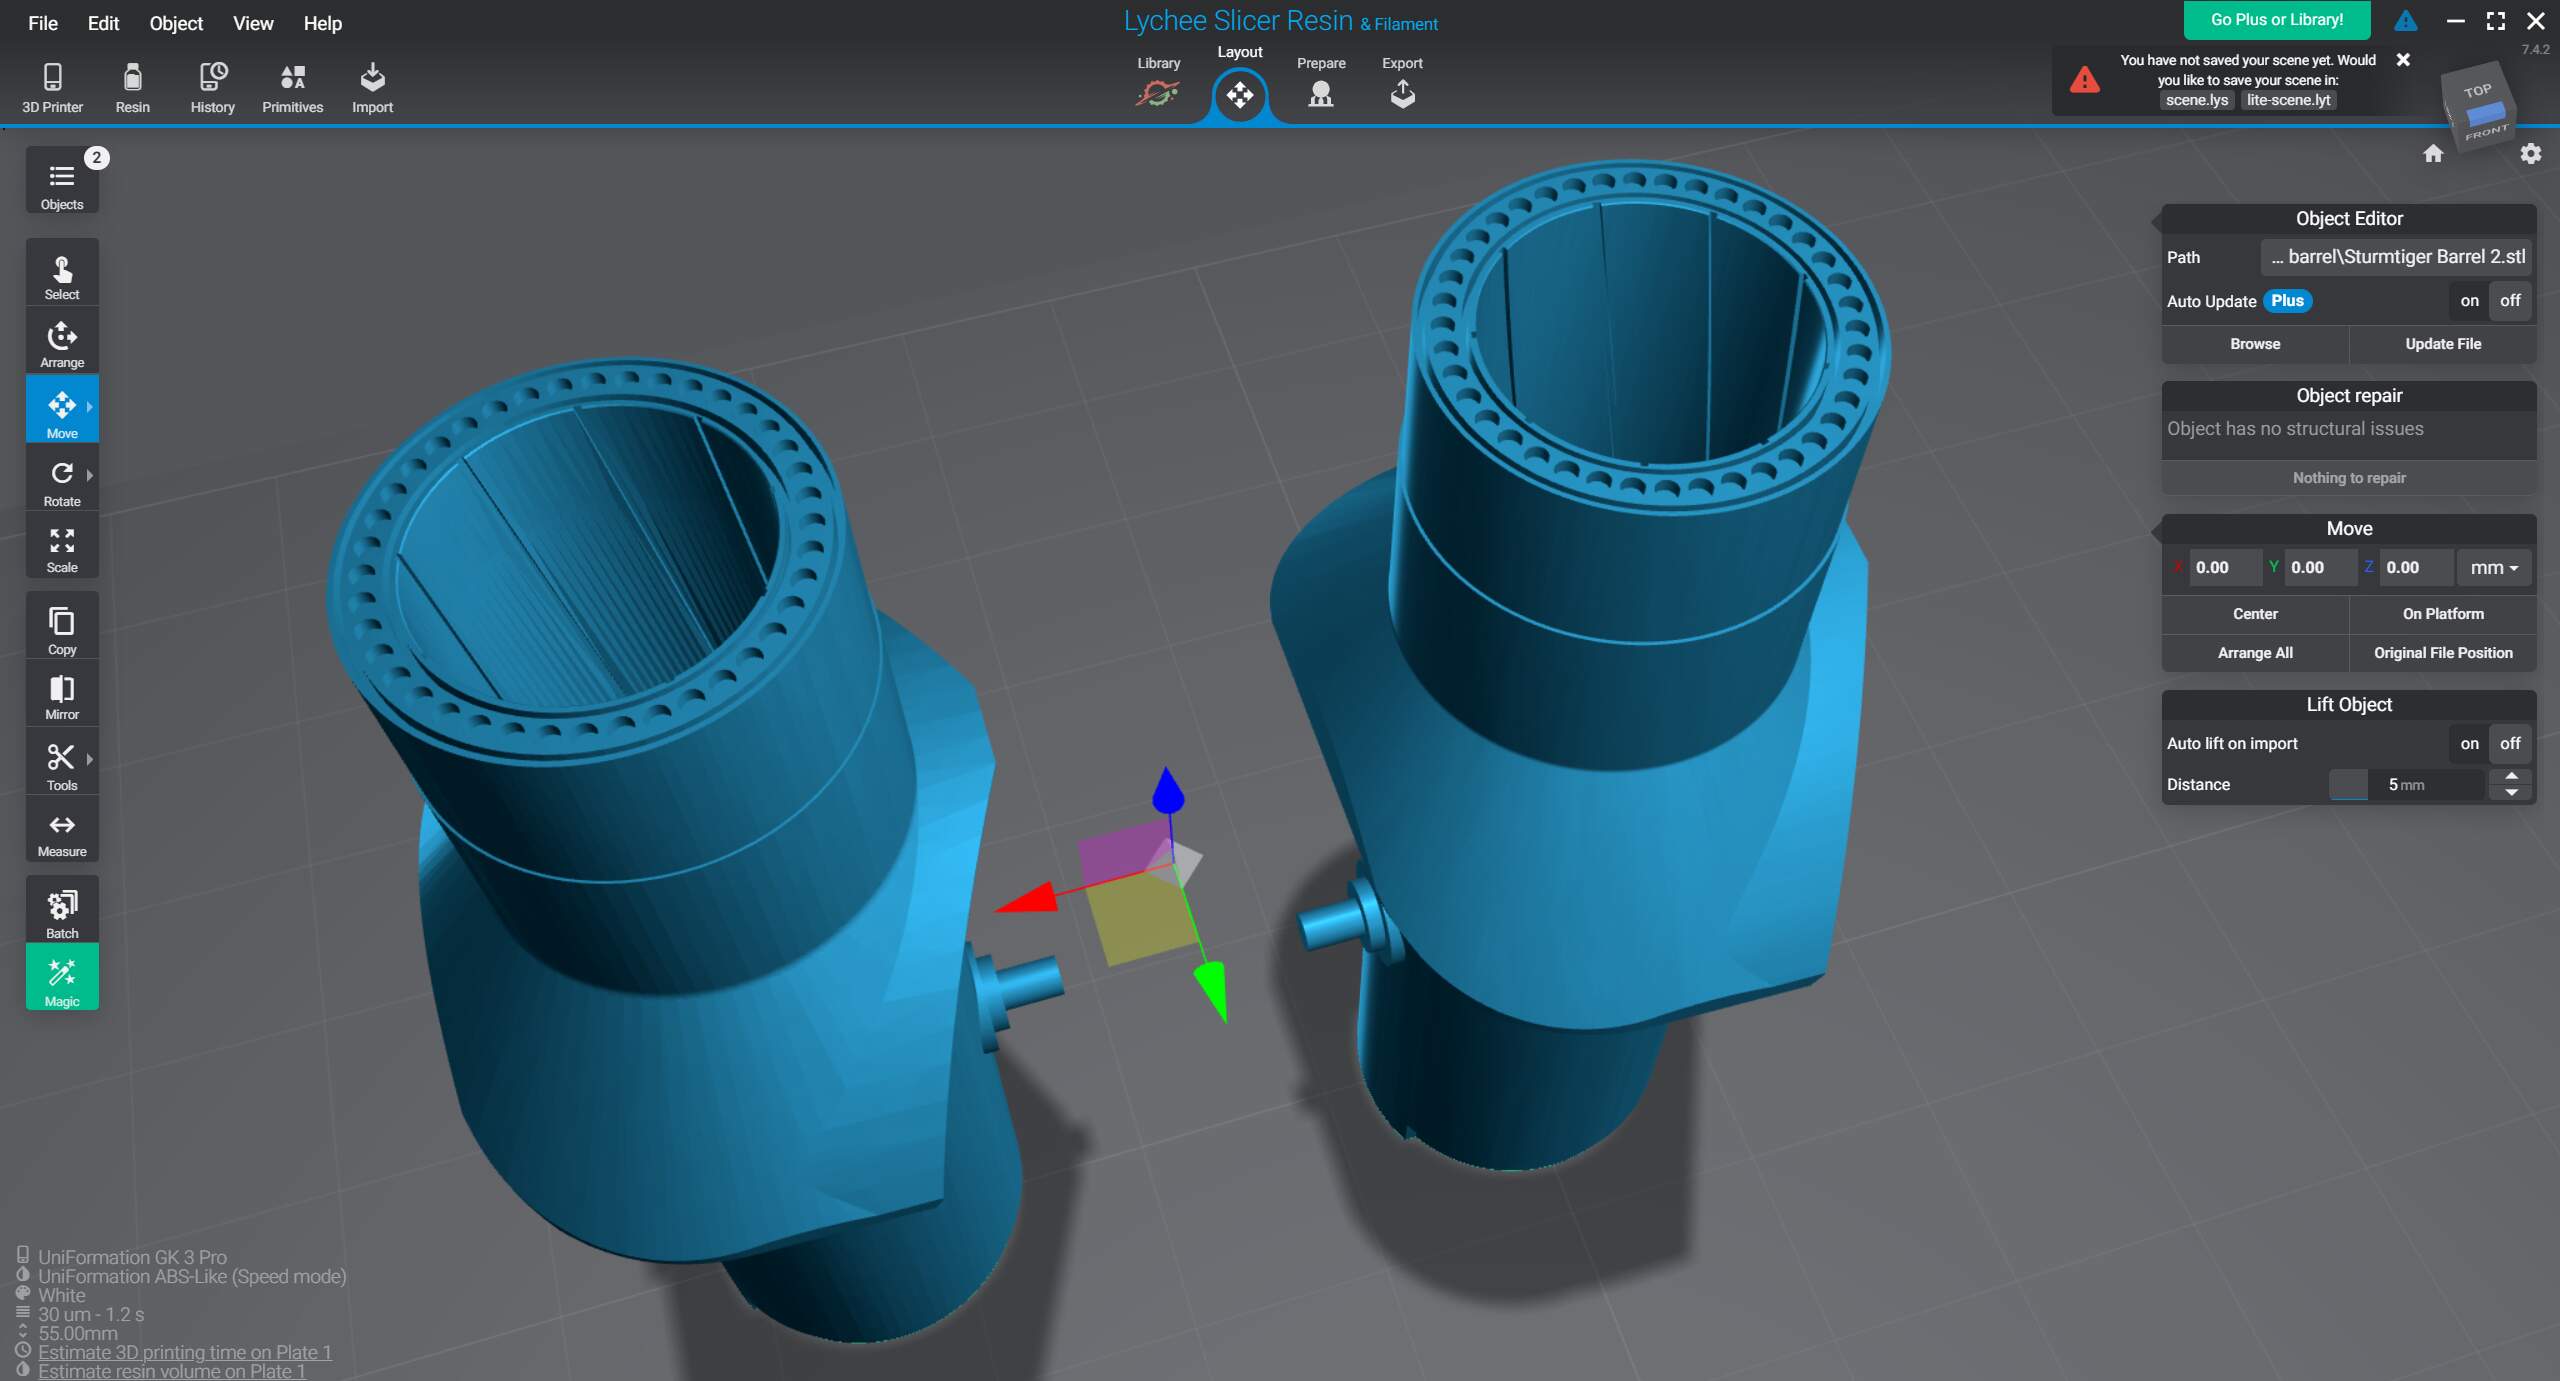The height and width of the screenshot is (1381, 2560).
Task: Click the On Platform button
Action: [2442, 614]
